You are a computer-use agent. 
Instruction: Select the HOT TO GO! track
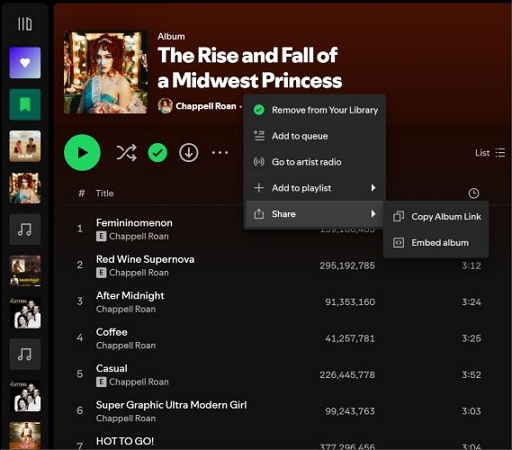pyautogui.click(x=125, y=441)
